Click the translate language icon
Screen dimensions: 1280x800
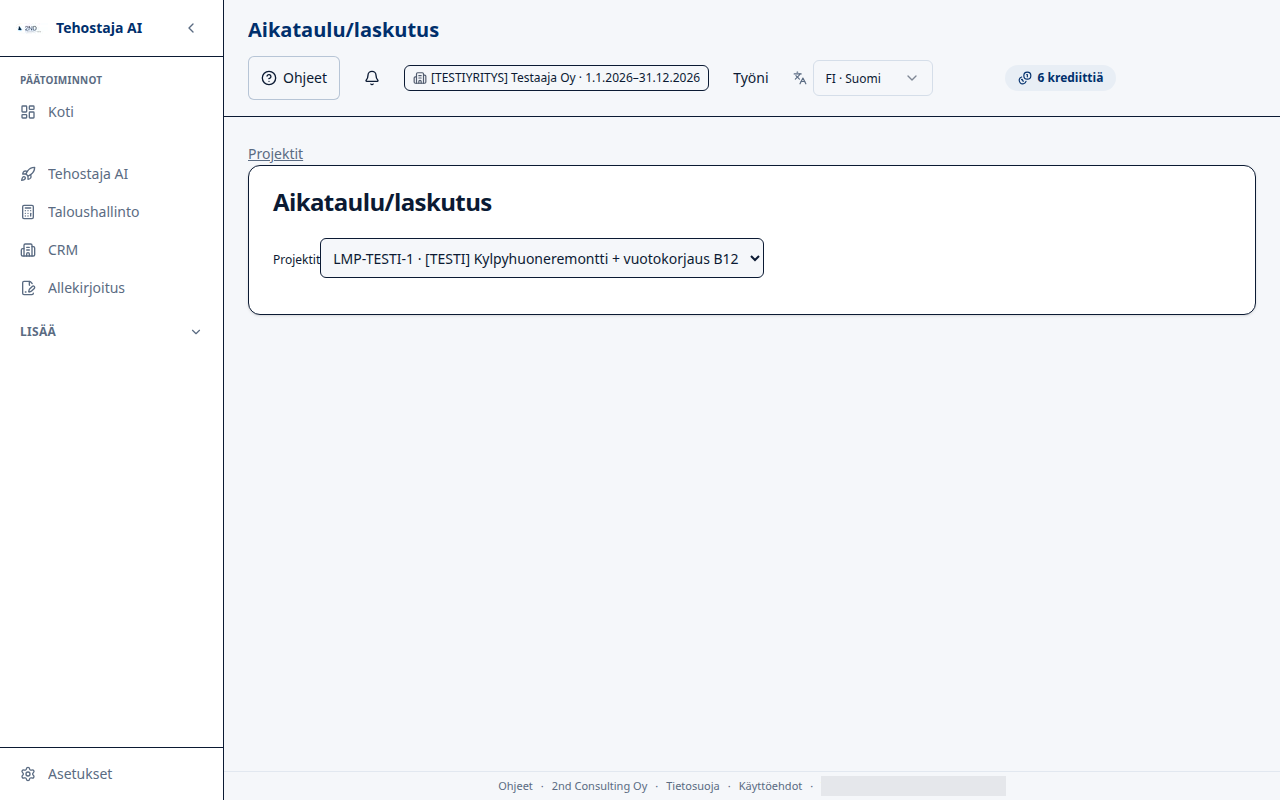click(800, 78)
